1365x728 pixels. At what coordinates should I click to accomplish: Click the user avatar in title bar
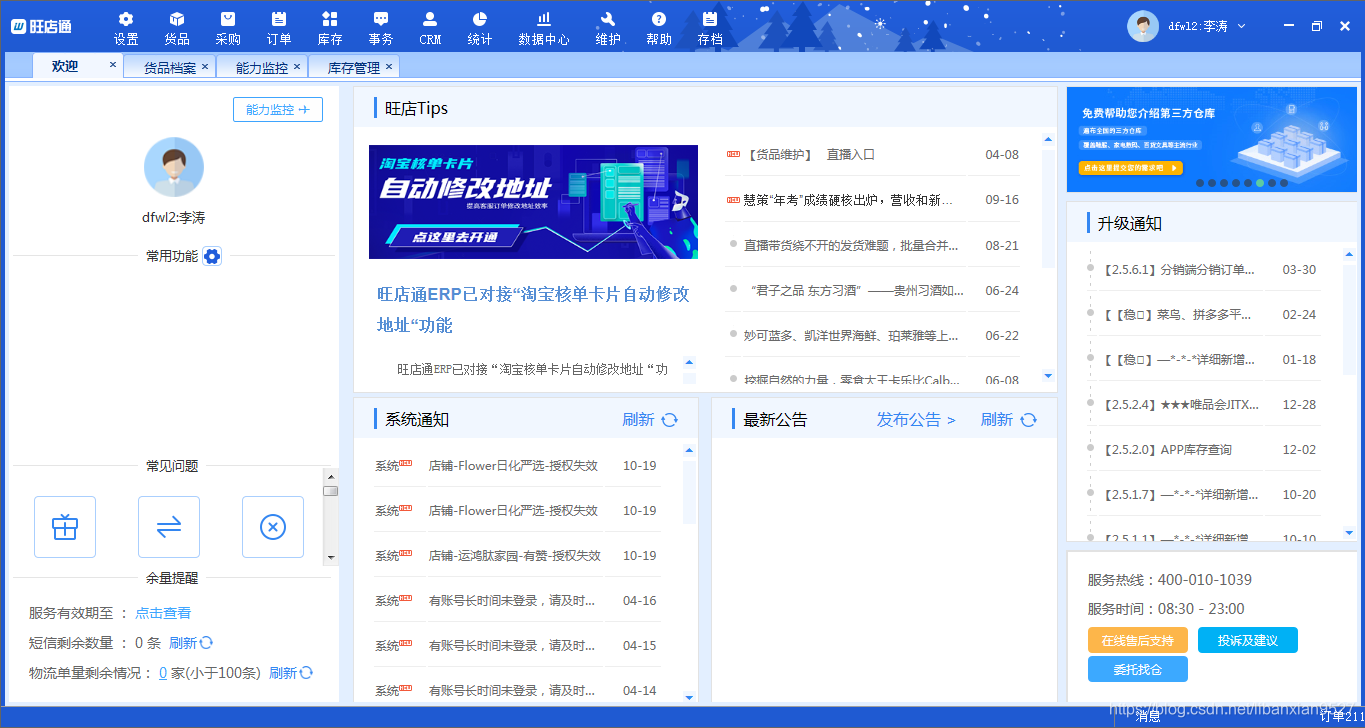point(1143,26)
